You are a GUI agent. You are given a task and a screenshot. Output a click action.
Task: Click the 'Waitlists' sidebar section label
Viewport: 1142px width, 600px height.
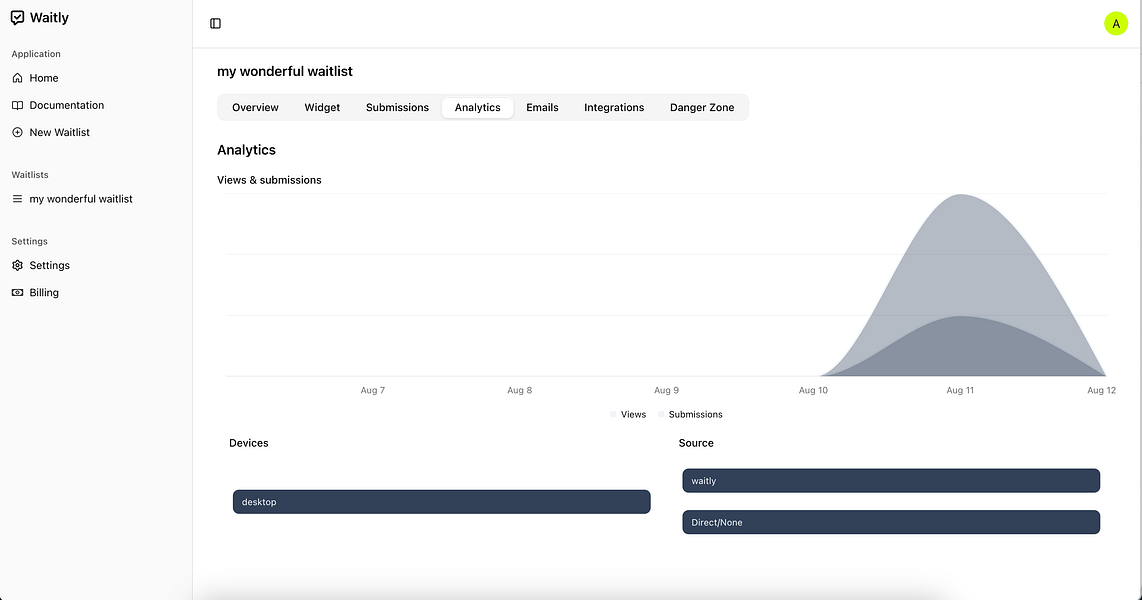coord(30,175)
